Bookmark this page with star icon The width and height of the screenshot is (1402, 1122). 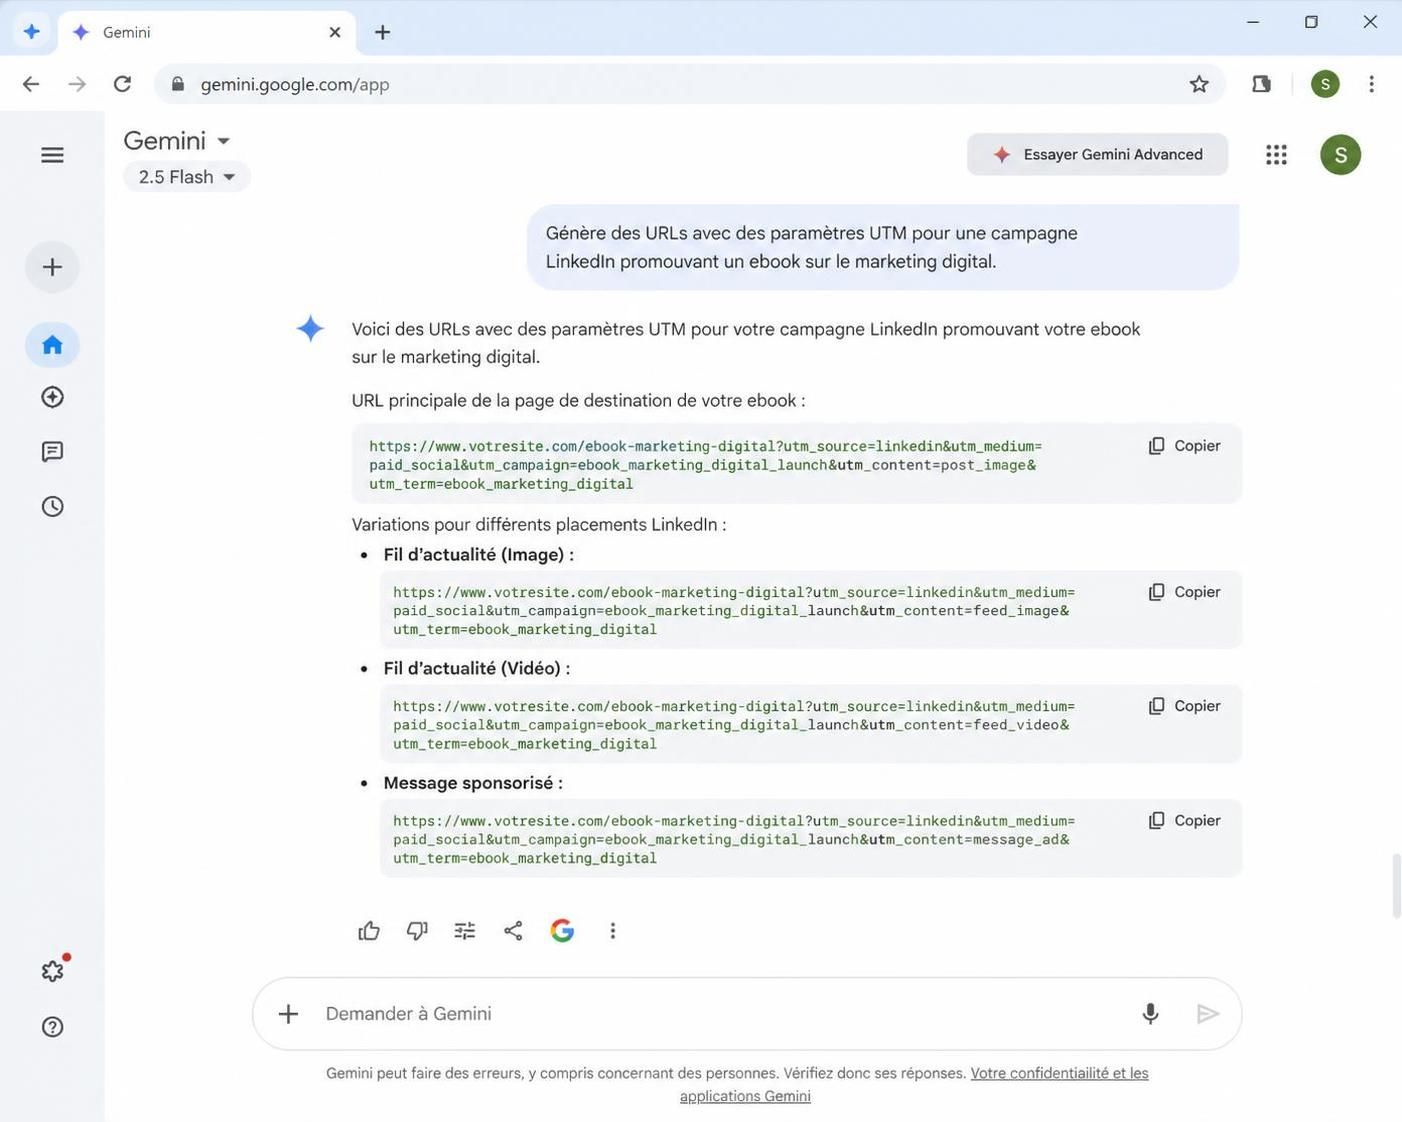(x=1199, y=84)
